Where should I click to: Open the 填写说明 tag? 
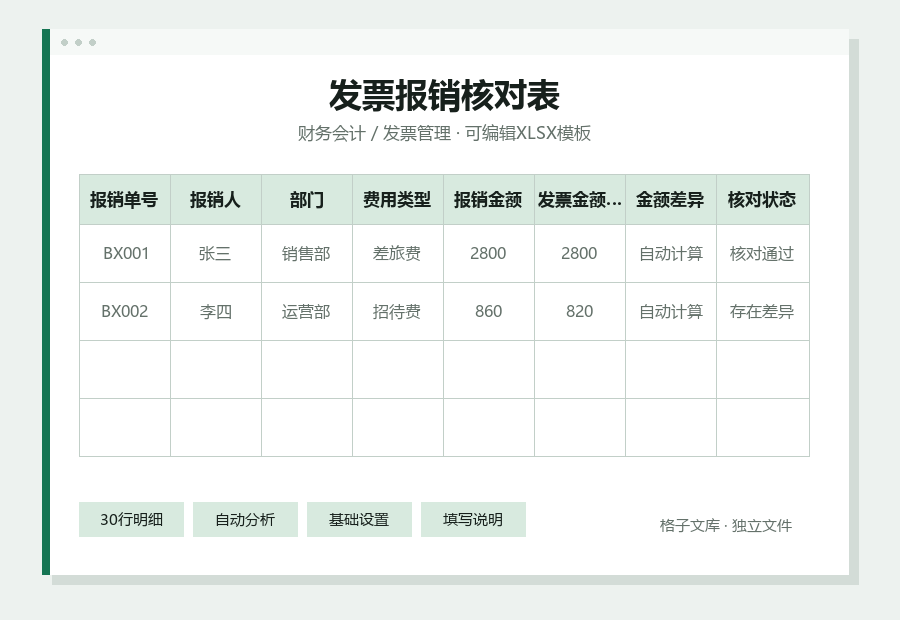473,520
